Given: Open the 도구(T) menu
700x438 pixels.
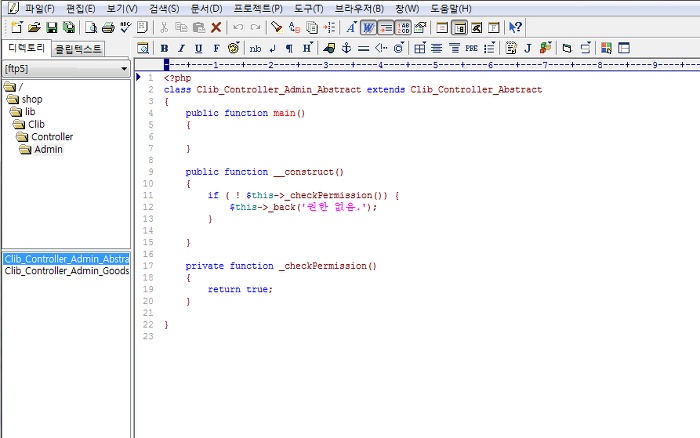Looking at the screenshot, I should pos(308,8).
